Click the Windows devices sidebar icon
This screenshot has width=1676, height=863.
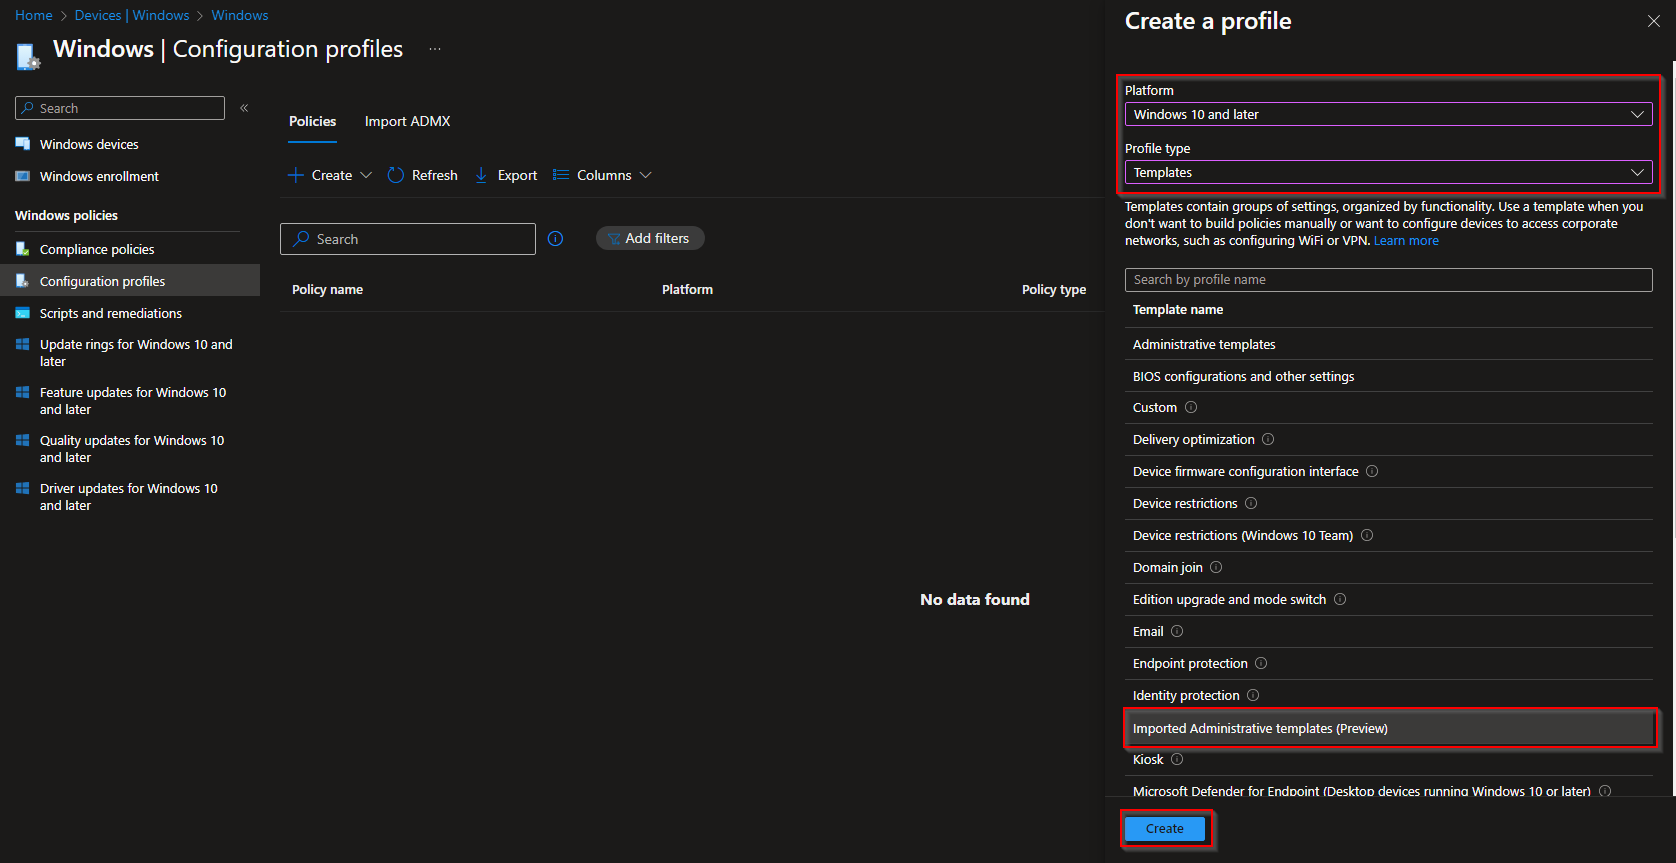pos(23,144)
